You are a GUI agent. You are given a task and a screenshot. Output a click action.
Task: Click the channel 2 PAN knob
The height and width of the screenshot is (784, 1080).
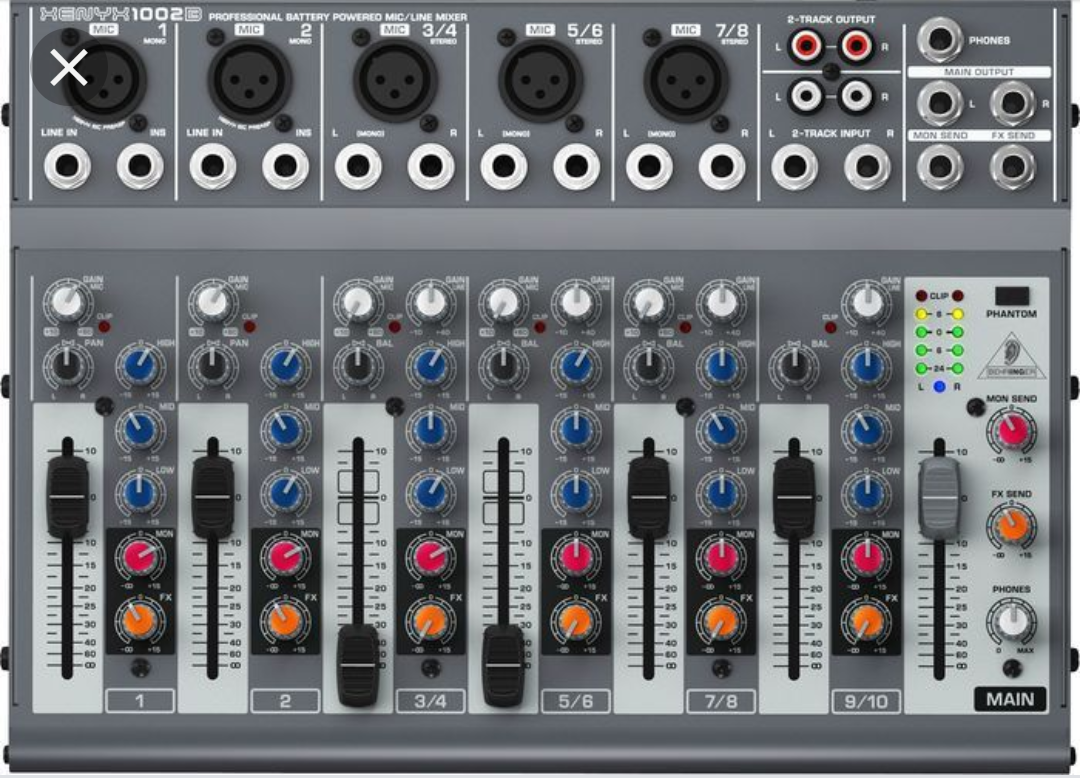click(x=212, y=365)
